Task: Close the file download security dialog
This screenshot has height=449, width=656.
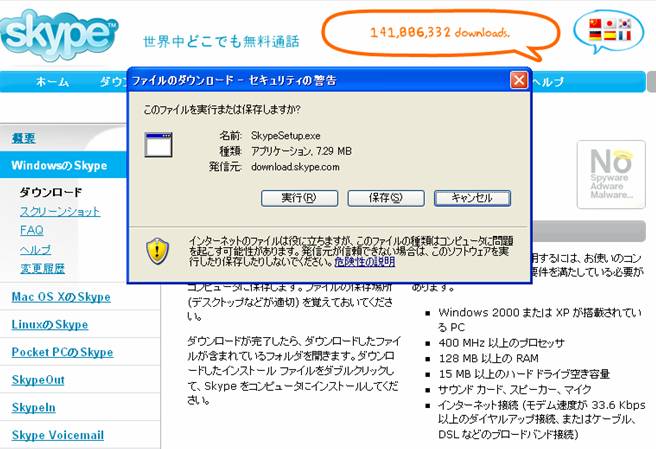Action: point(518,79)
